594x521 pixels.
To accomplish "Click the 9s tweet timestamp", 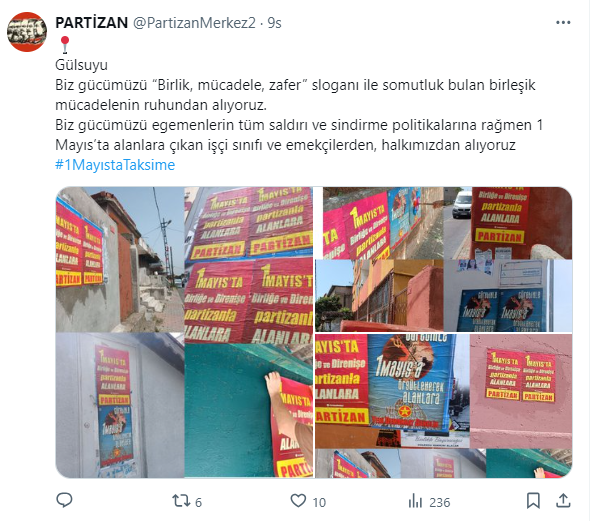I will click(274, 23).
